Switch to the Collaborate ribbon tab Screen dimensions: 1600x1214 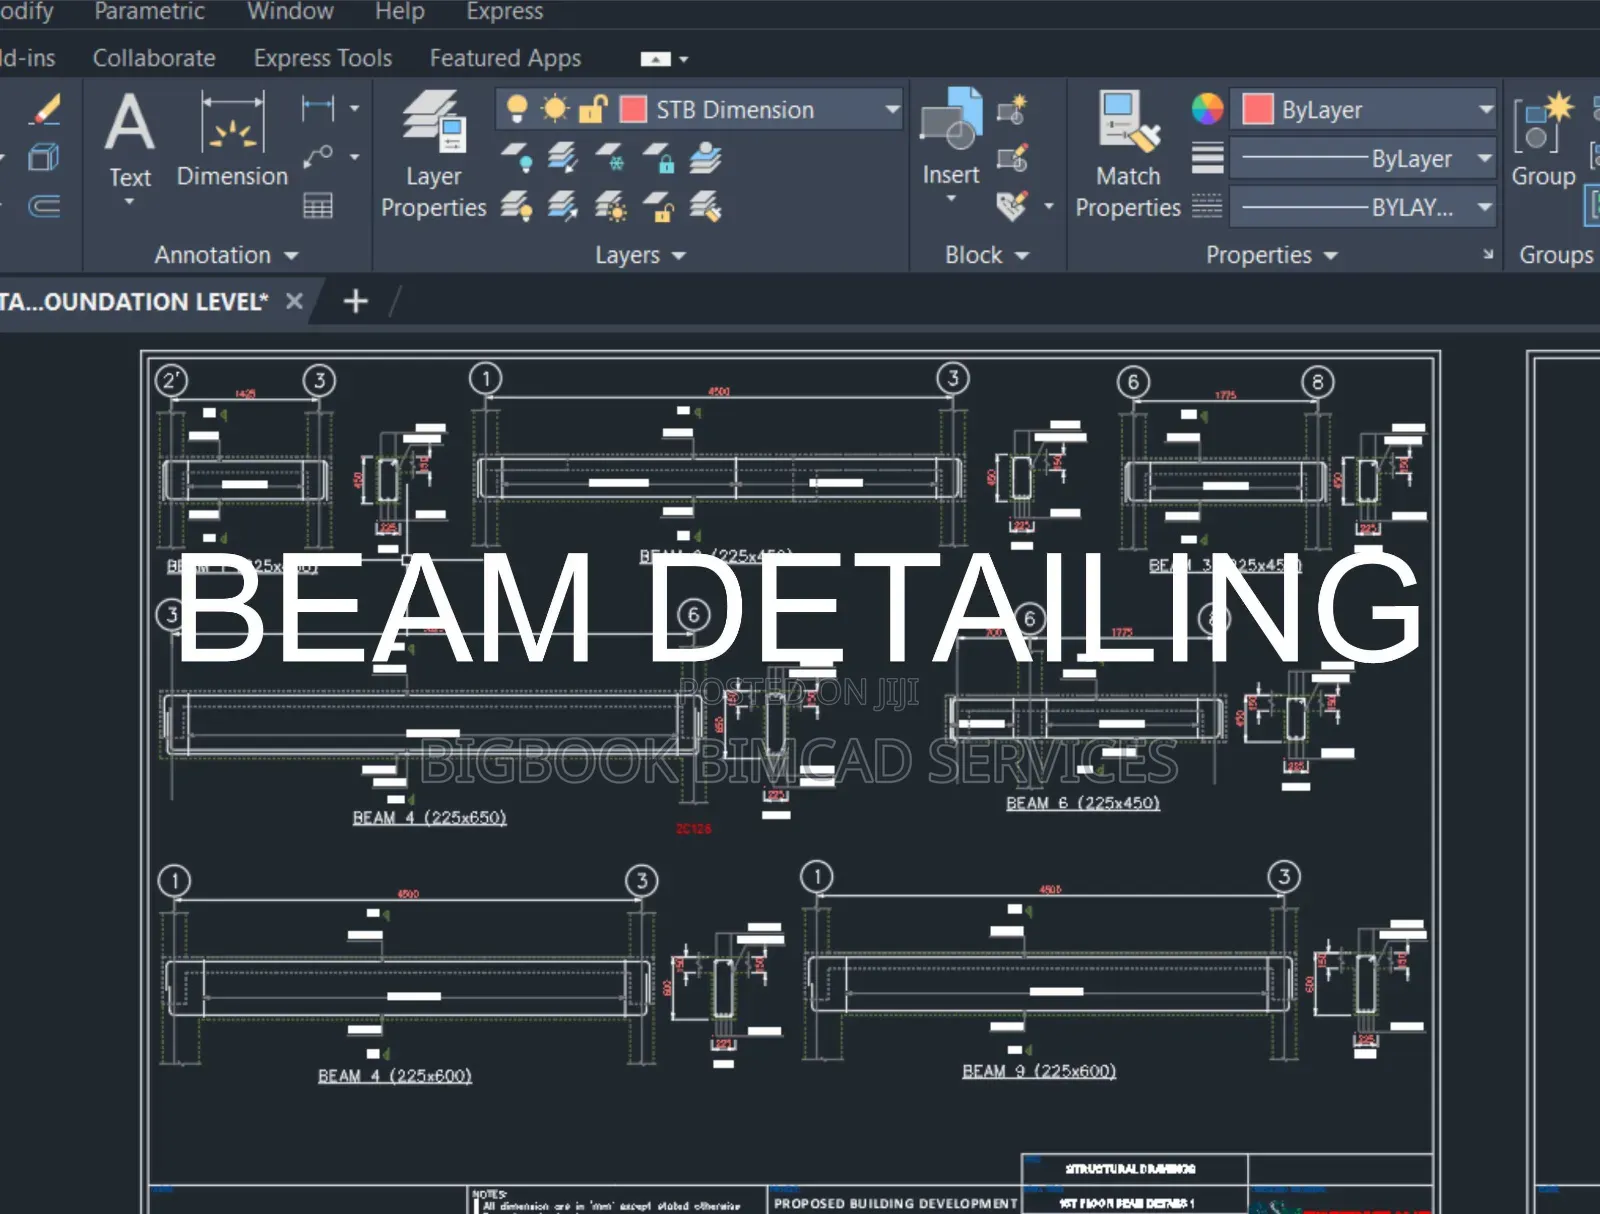154,58
